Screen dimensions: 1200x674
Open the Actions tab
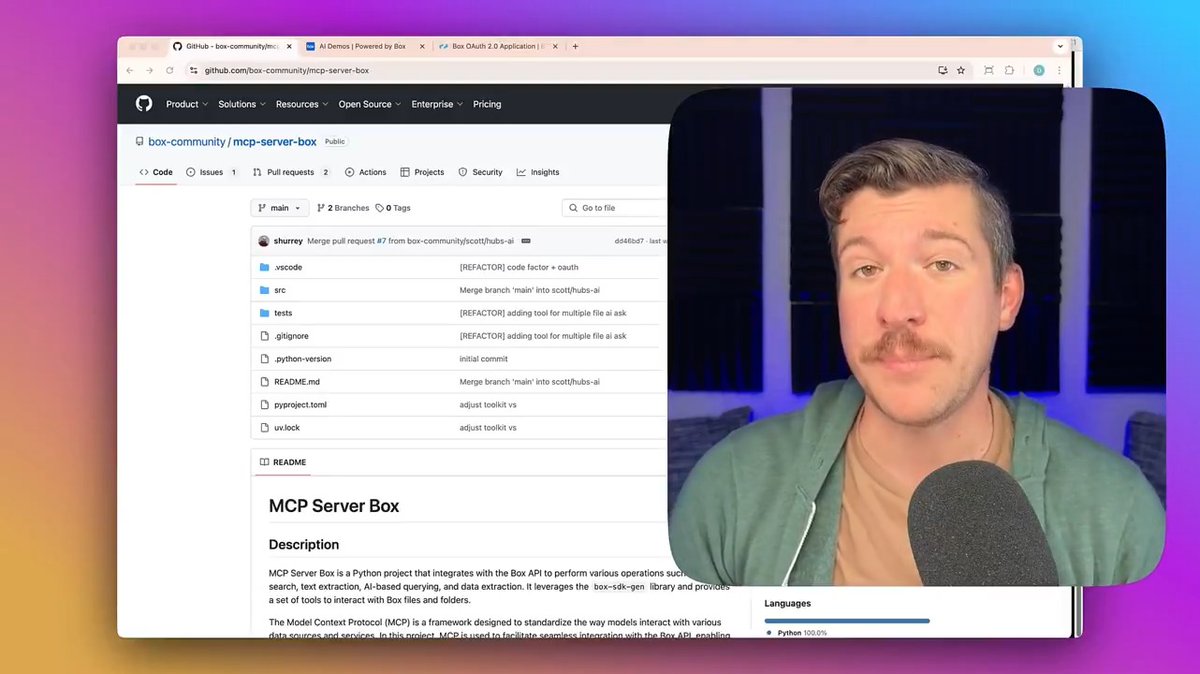coord(365,172)
